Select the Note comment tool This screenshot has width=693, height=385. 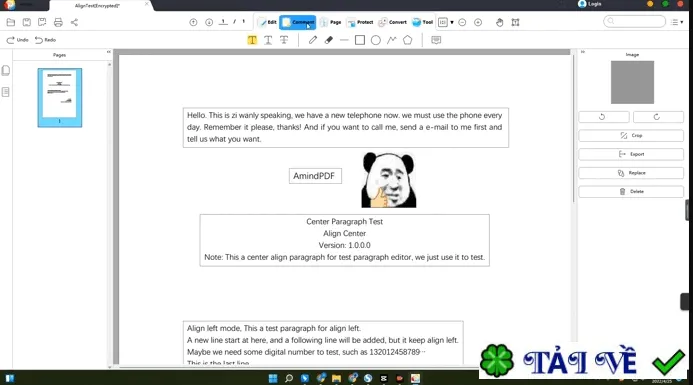point(436,40)
